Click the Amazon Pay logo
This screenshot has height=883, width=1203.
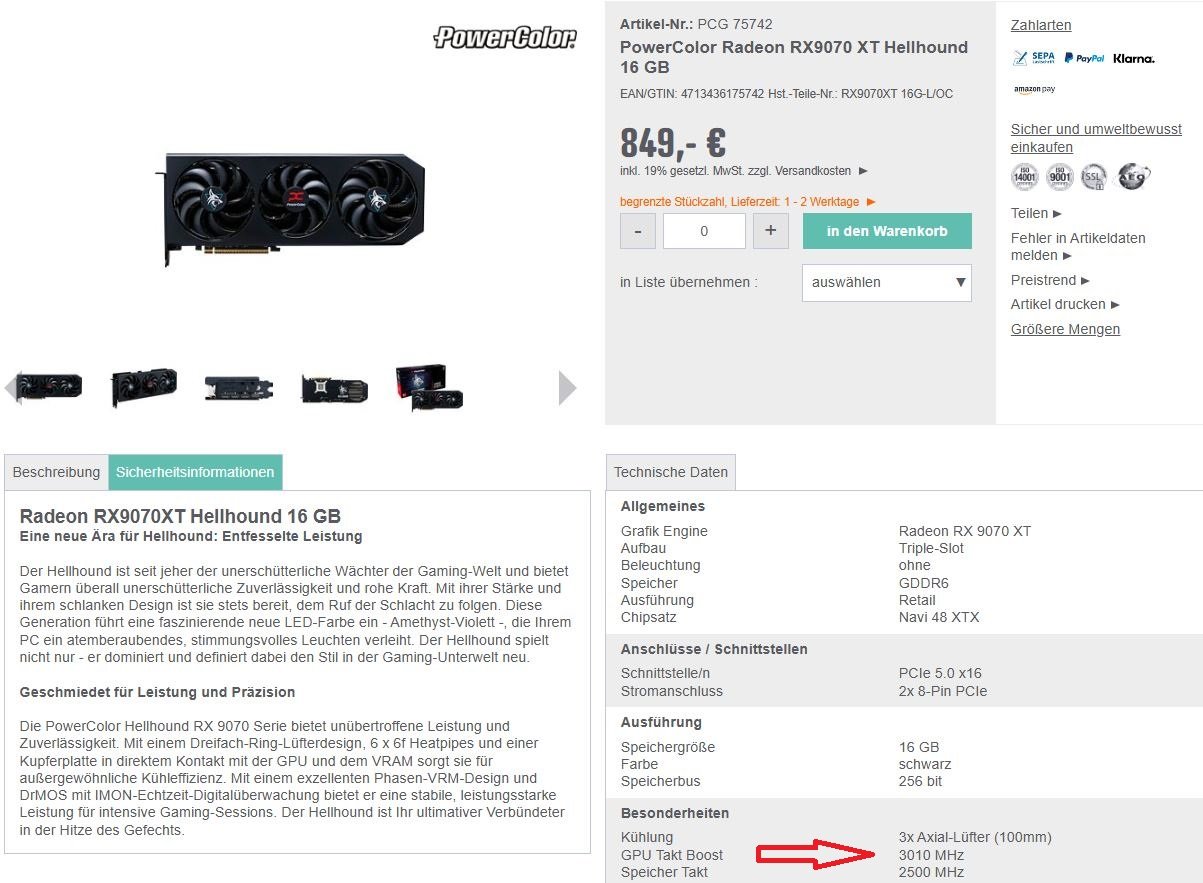1034,89
